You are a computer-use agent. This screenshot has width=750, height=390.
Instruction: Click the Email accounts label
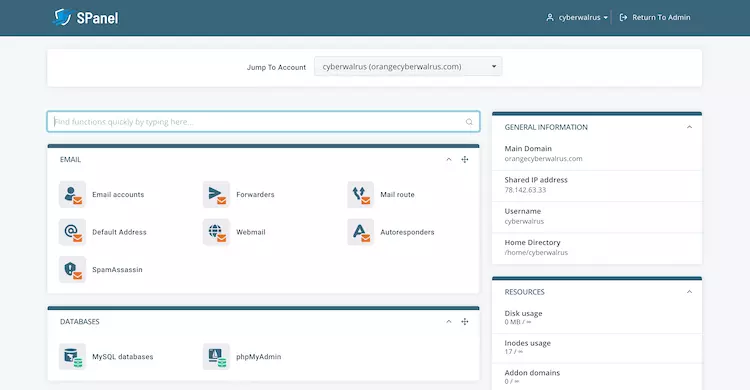click(118, 194)
